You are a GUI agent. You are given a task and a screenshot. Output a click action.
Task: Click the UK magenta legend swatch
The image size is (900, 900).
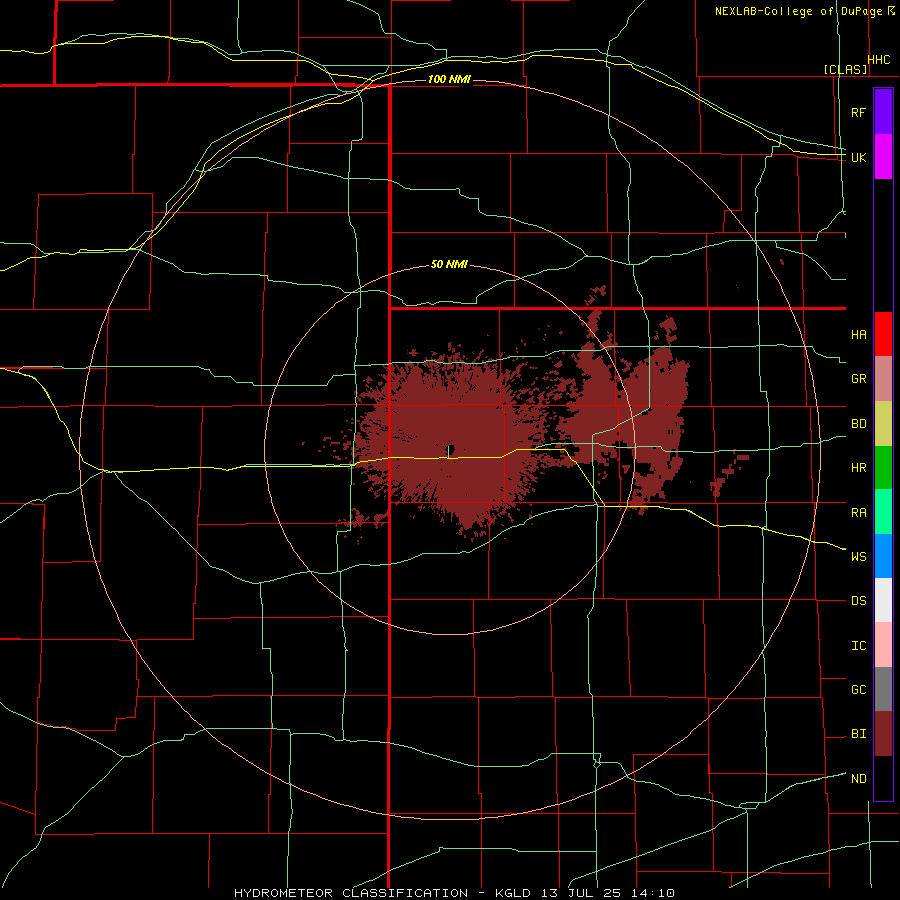coord(883,157)
